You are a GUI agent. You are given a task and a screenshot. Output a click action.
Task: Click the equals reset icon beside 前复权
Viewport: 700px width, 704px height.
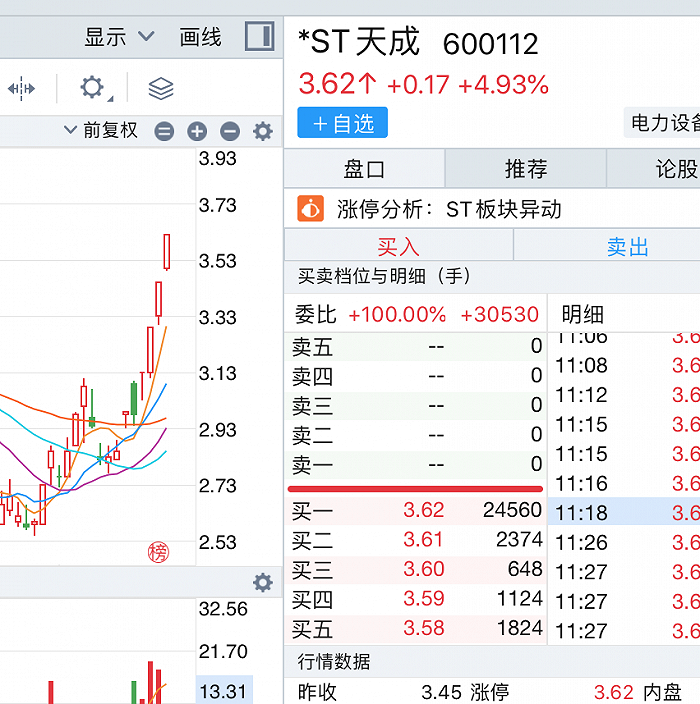164,131
